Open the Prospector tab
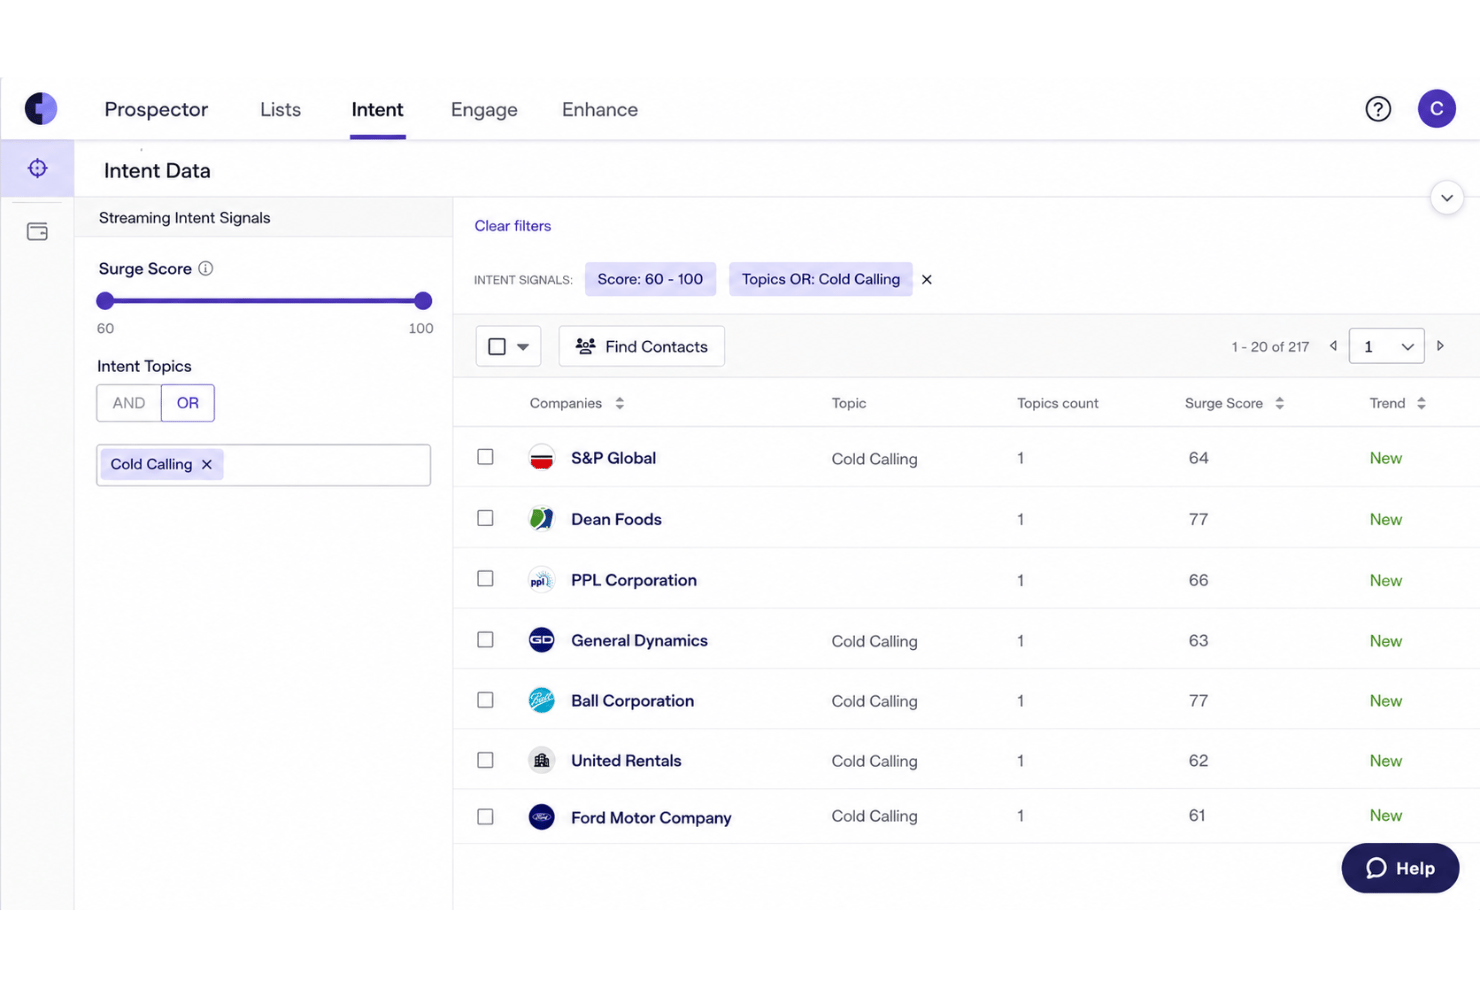The image size is (1480, 987). pyautogui.click(x=156, y=109)
